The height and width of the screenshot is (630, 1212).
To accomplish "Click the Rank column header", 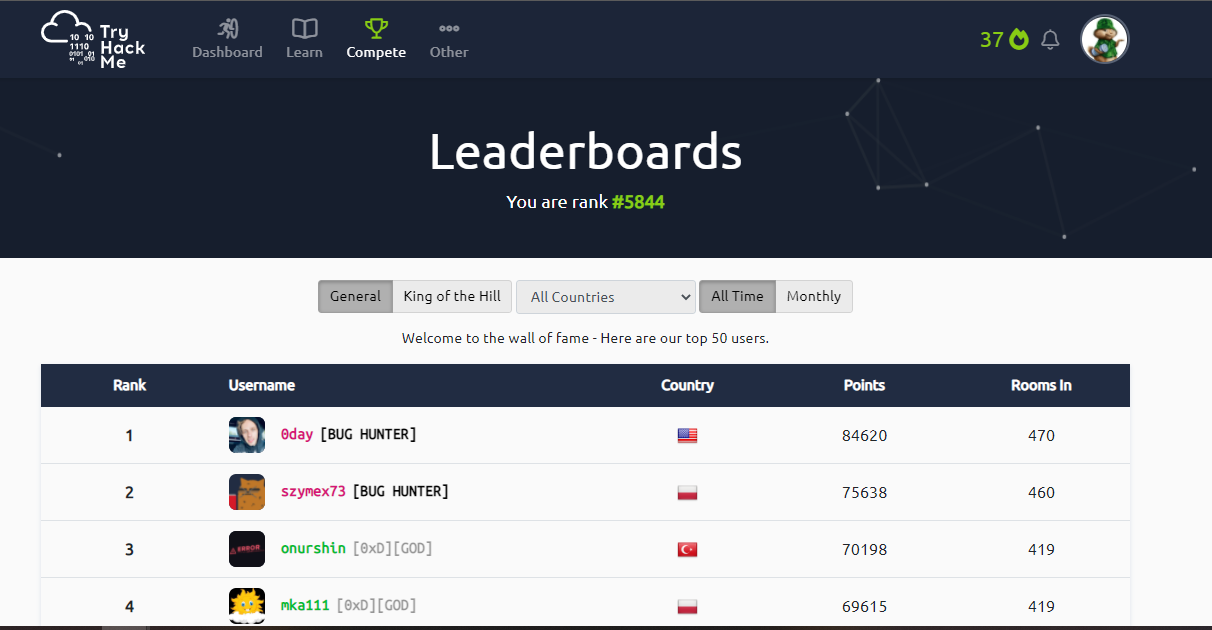I will pos(129,385).
